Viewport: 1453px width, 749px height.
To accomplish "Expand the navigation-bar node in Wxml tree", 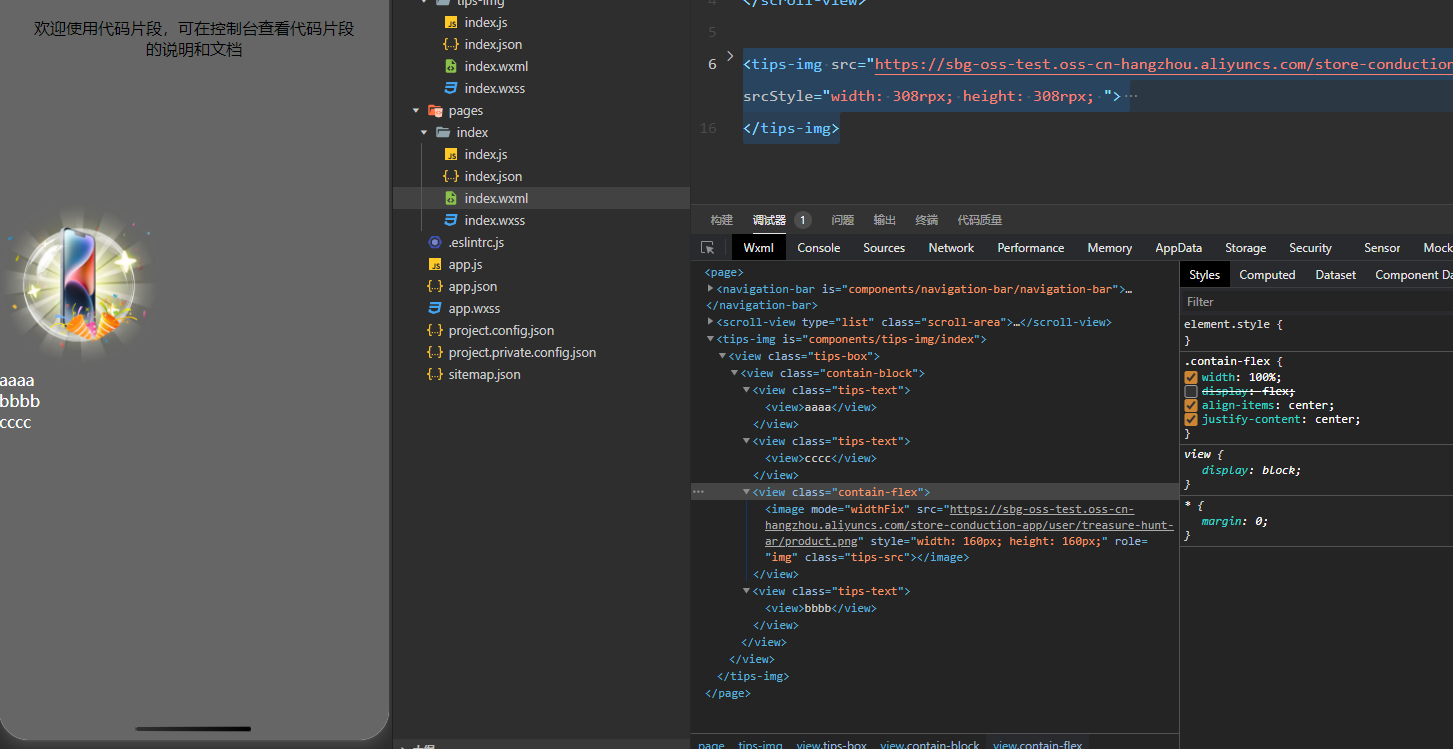I will click(x=710, y=289).
